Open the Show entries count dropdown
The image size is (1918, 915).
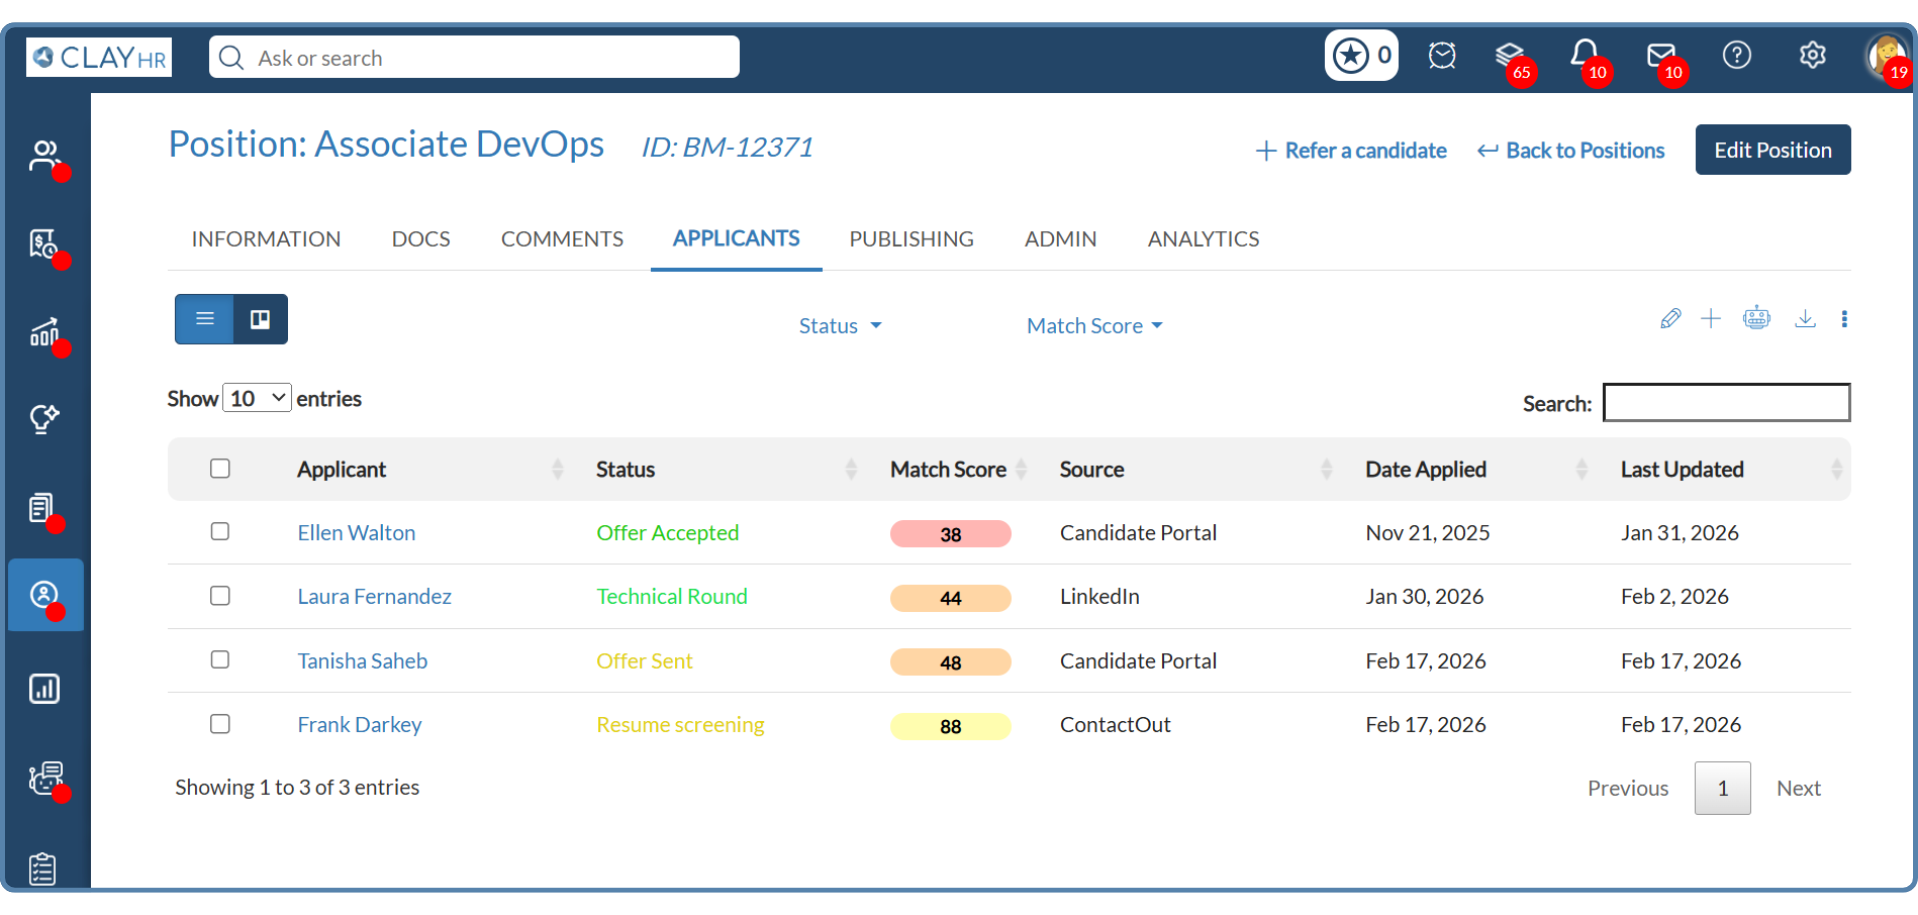pos(257,398)
